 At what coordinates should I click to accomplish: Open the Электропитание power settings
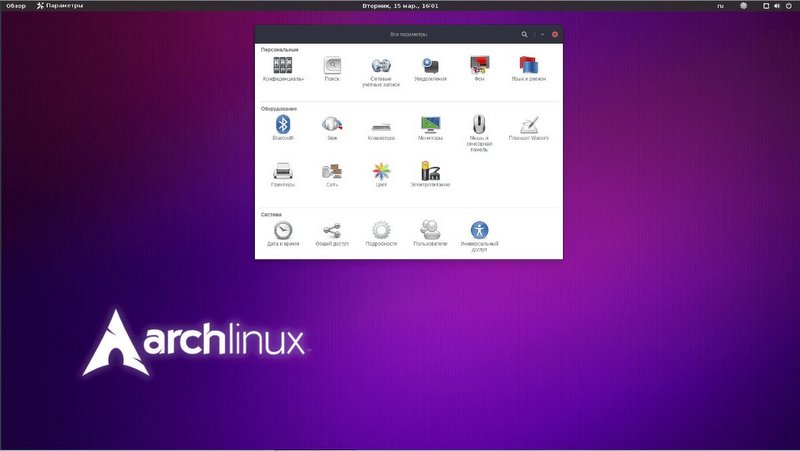click(430, 174)
